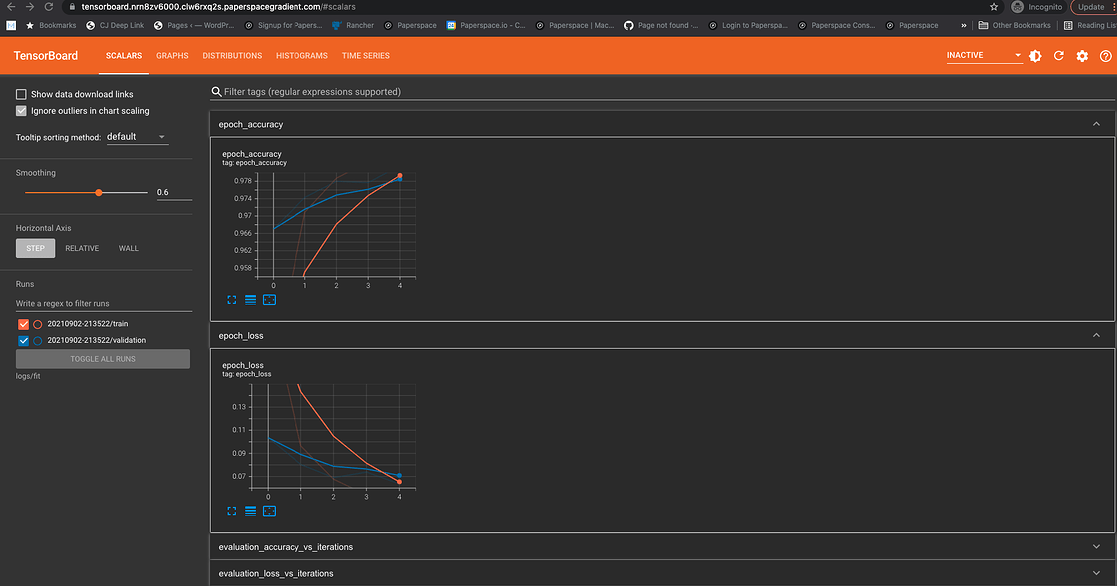
Task: Set horizontal axis to STEP
Action: 36,248
